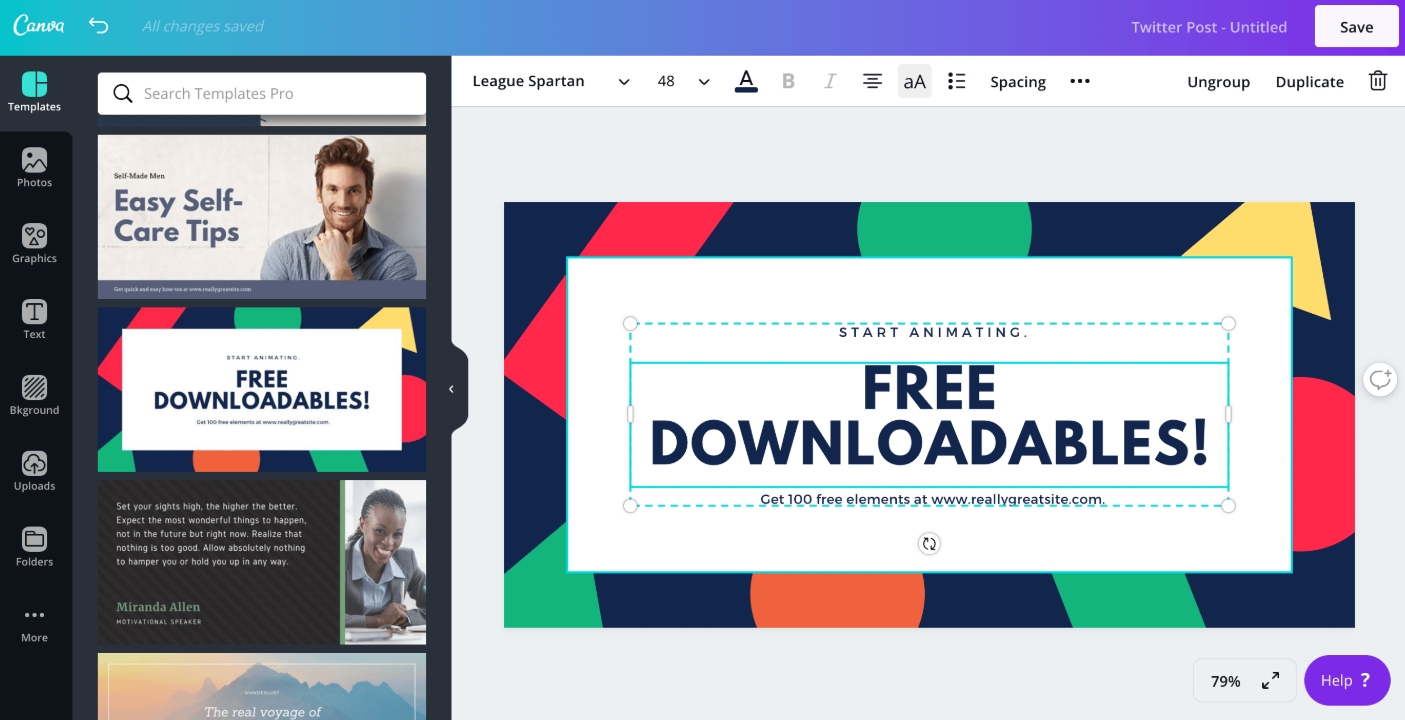Open the Text sidebar tab
The image size is (1405, 720).
pos(35,320)
